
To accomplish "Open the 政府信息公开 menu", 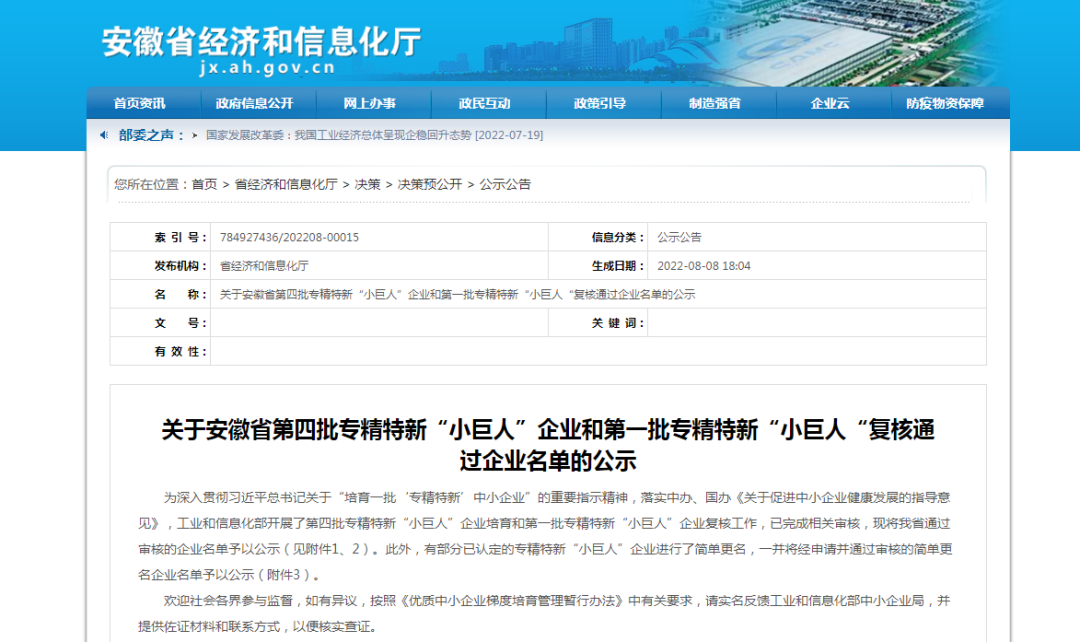I will tap(254, 103).
